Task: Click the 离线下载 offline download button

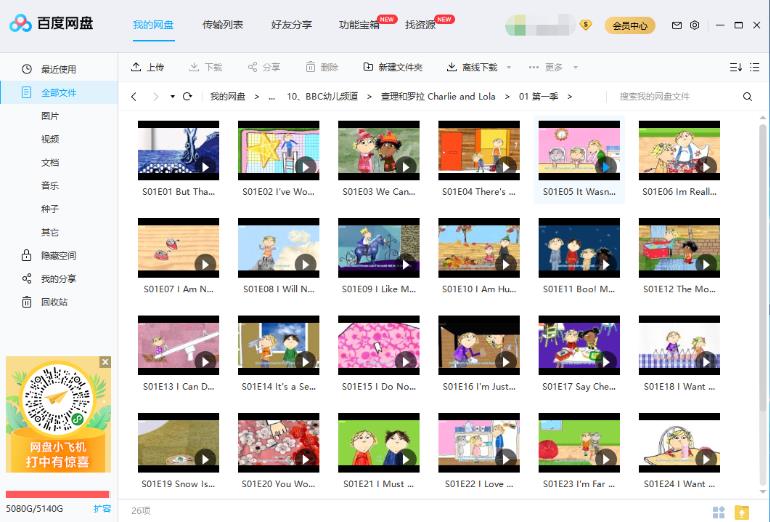Action: tap(472, 67)
